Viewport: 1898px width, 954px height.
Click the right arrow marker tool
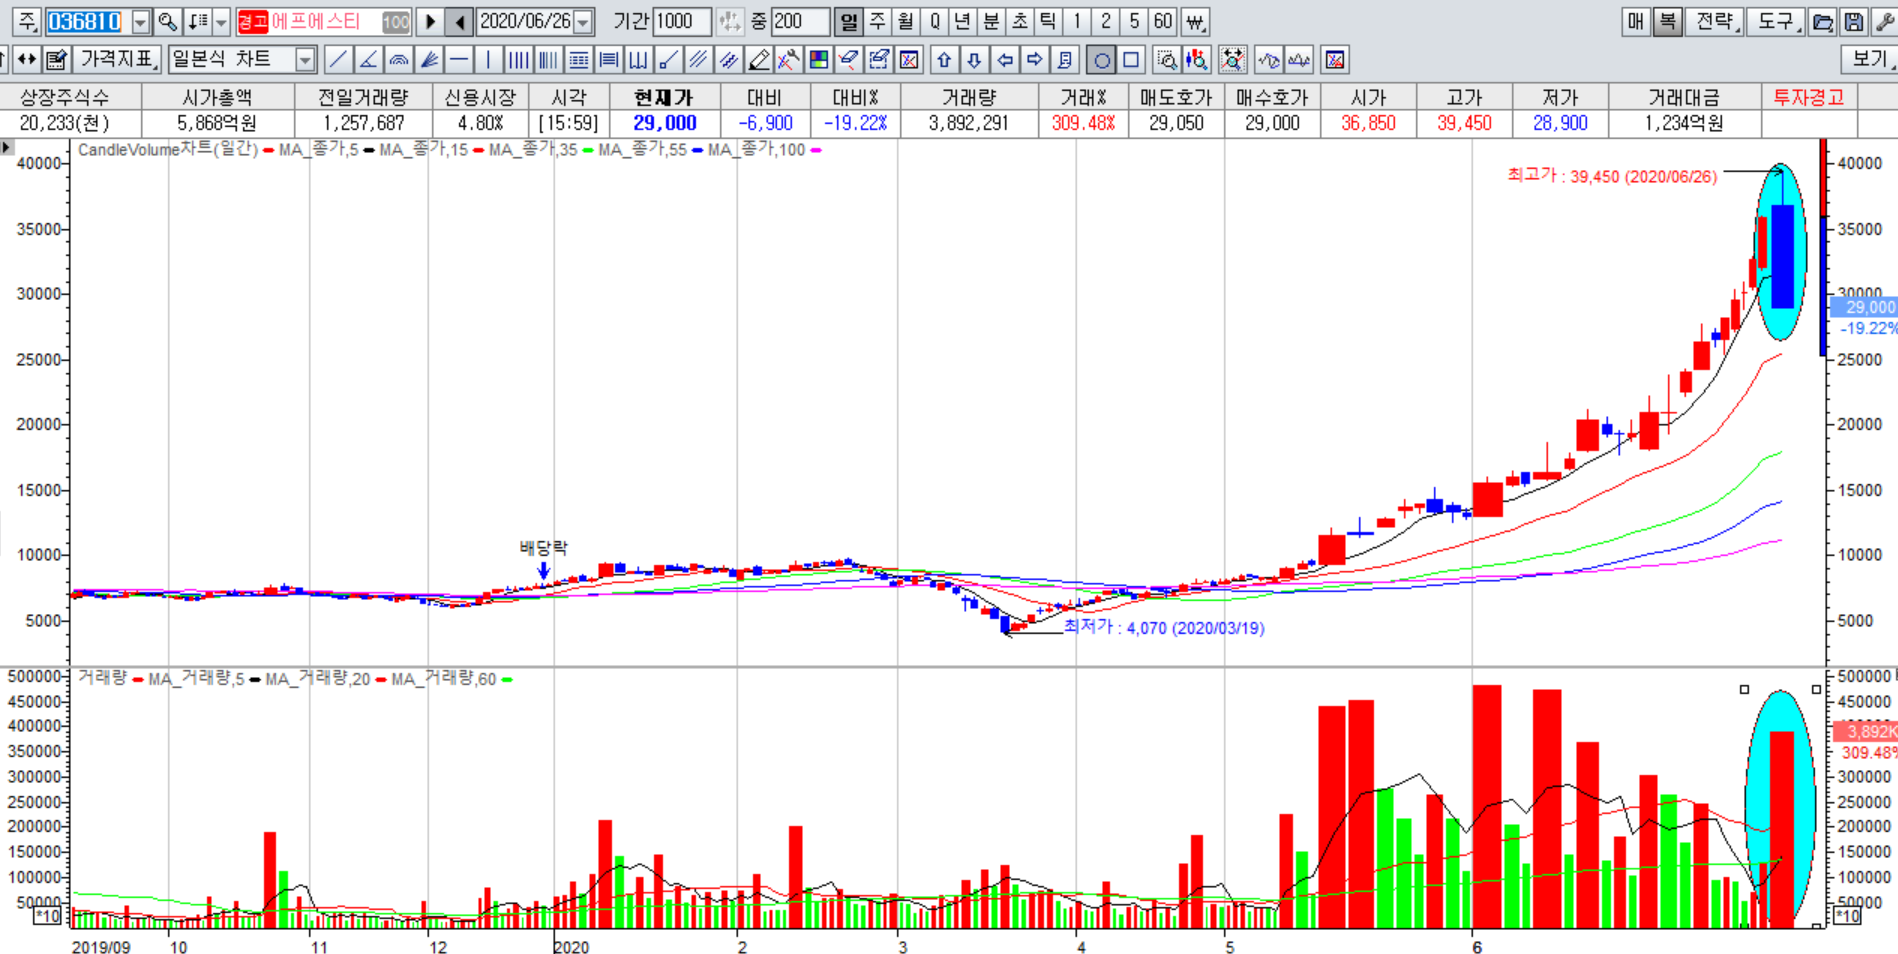point(1034,60)
